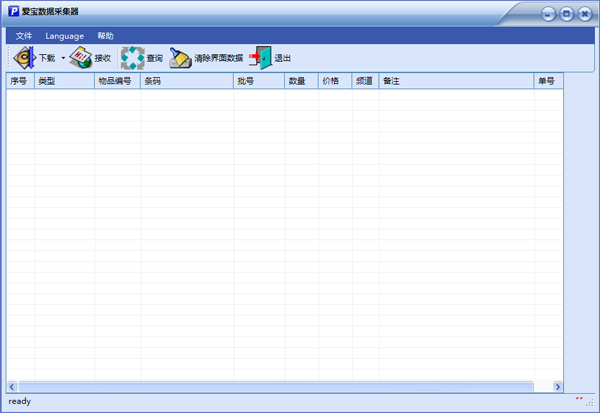Click the Query (查询) toolbar icon
This screenshot has height=413, width=600.
(x=133, y=58)
